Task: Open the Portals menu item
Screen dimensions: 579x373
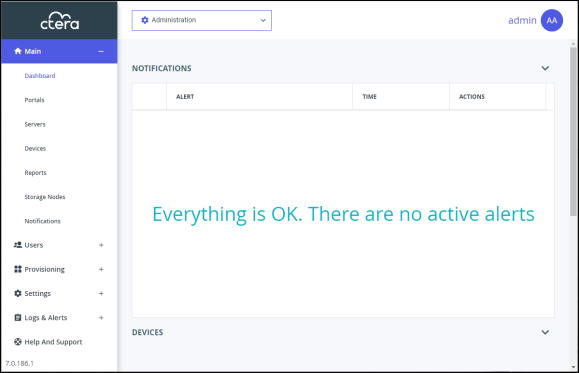Action: tap(34, 100)
